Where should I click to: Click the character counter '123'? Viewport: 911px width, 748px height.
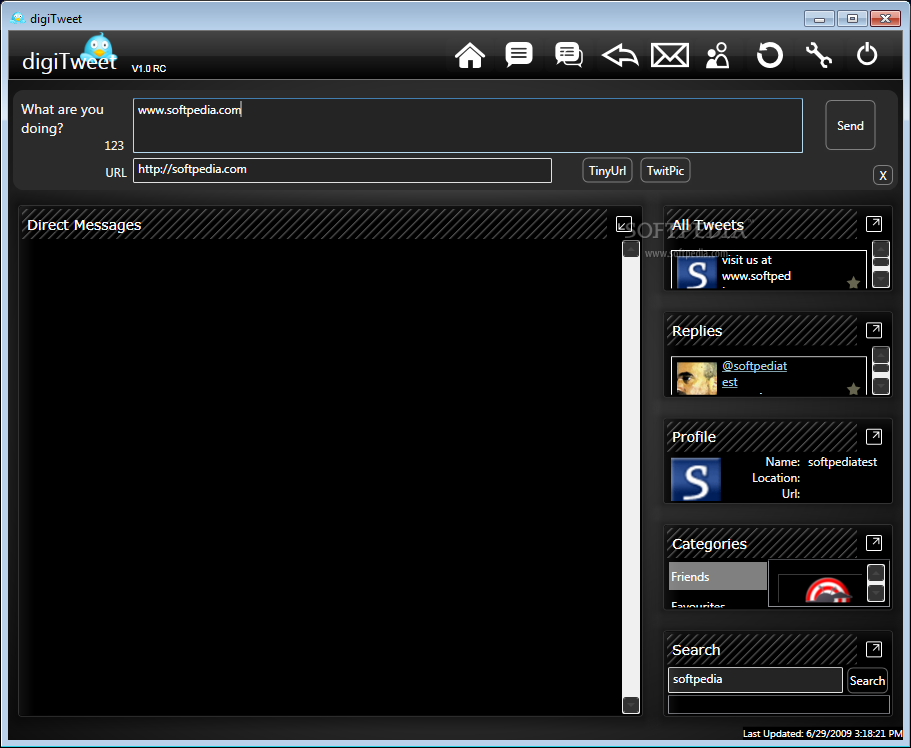[x=114, y=145]
